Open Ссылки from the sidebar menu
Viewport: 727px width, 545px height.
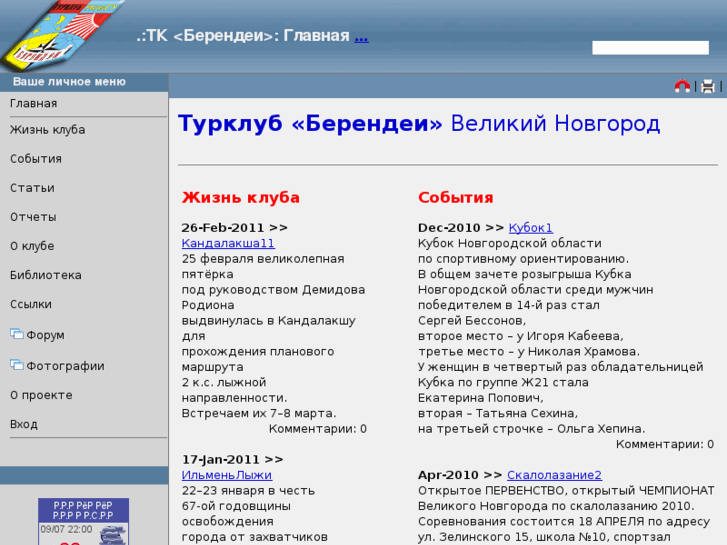pos(31,304)
